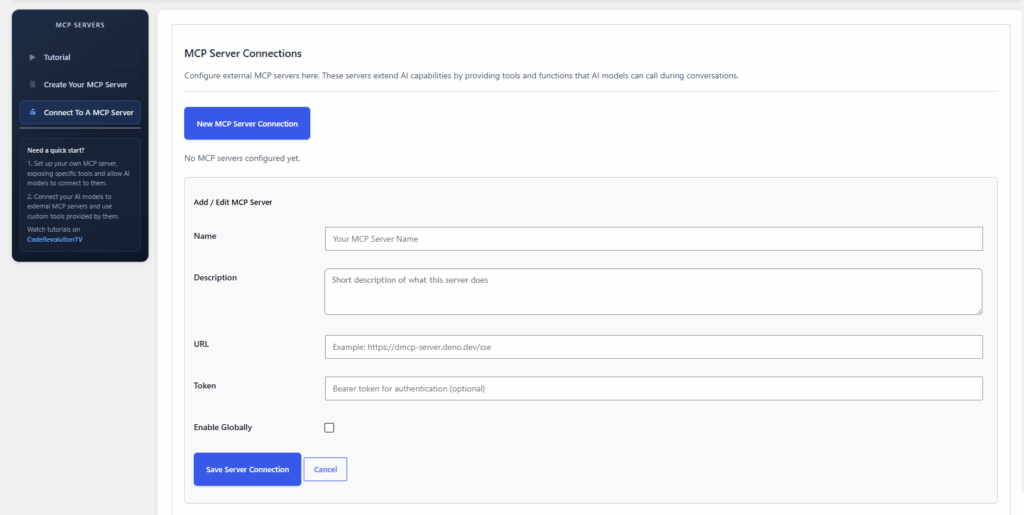This screenshot has width=1024, height=515.
Task: Focus the URL input field
Action: point(654,347)
